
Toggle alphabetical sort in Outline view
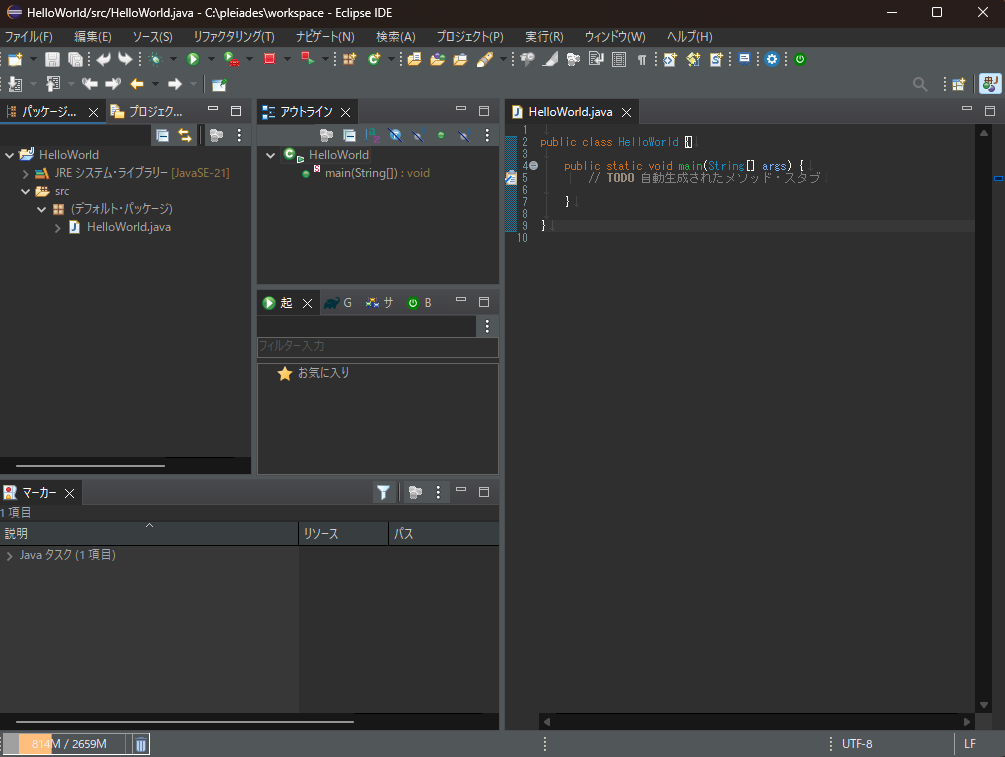click(372, 135)
